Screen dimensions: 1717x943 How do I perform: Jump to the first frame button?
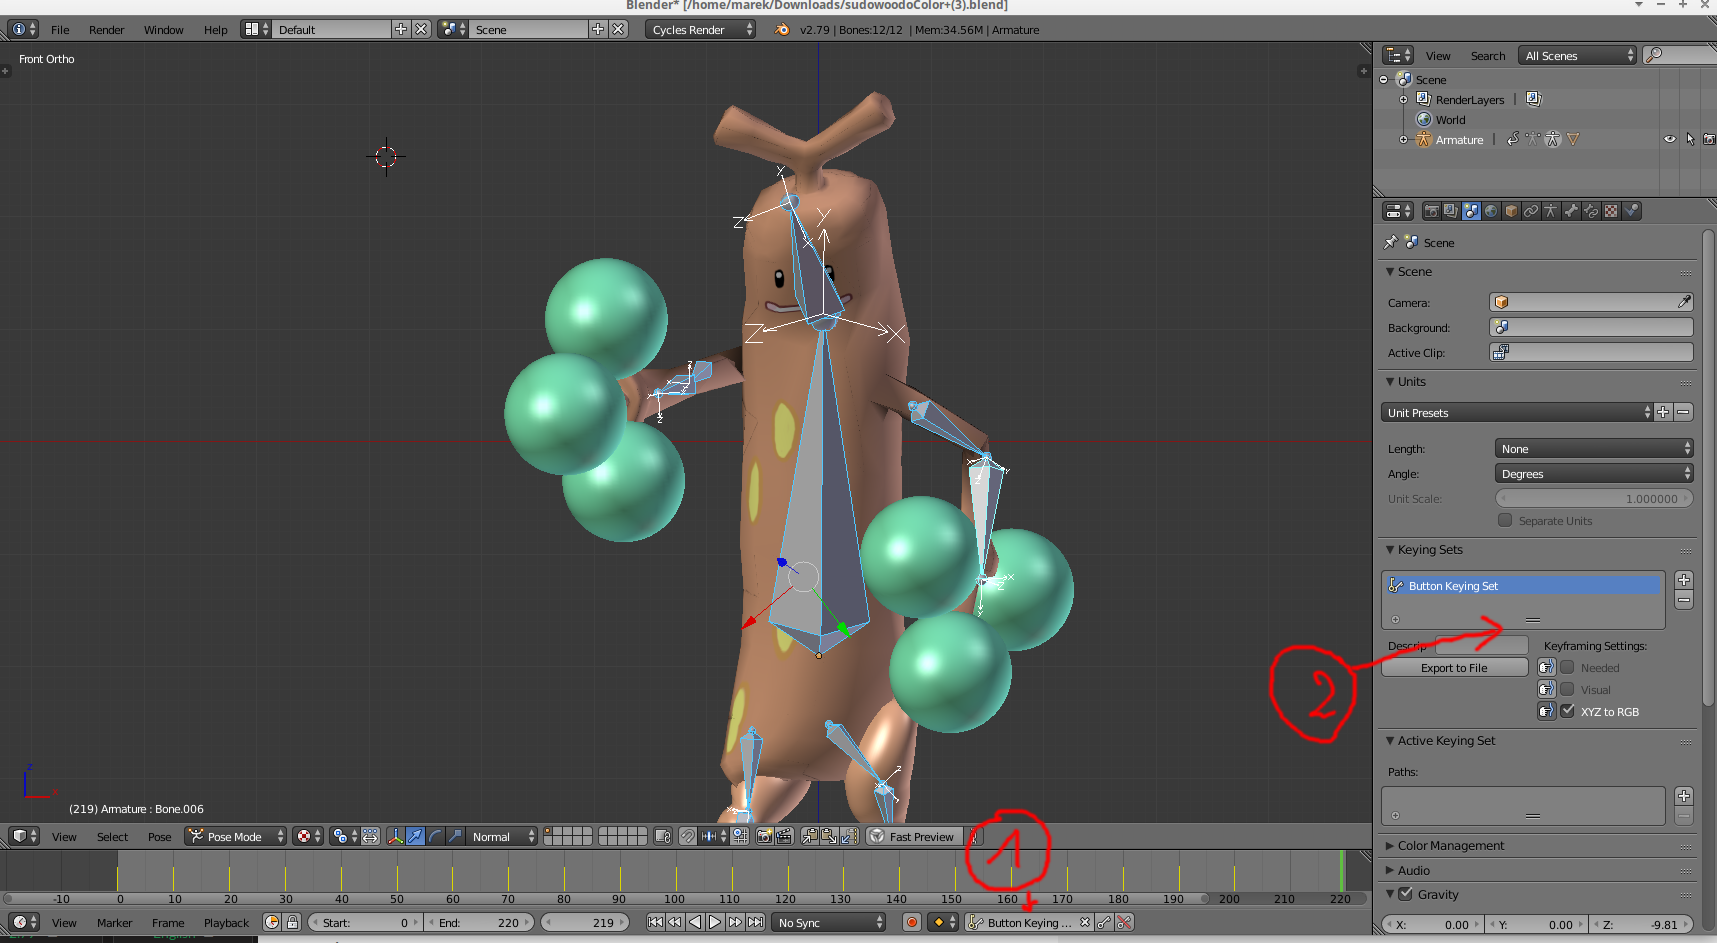(655, 923)
